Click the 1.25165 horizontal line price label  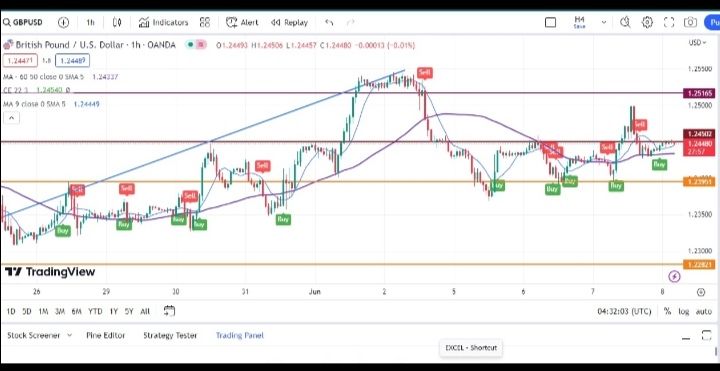pyautogui.click(x=699, y=93)
